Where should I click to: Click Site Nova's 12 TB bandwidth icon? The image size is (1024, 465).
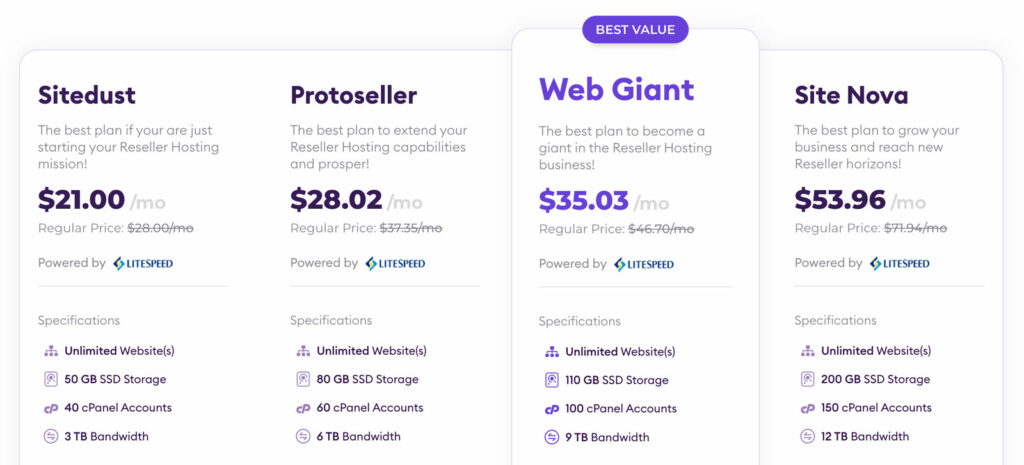click(x=808, y=436)
